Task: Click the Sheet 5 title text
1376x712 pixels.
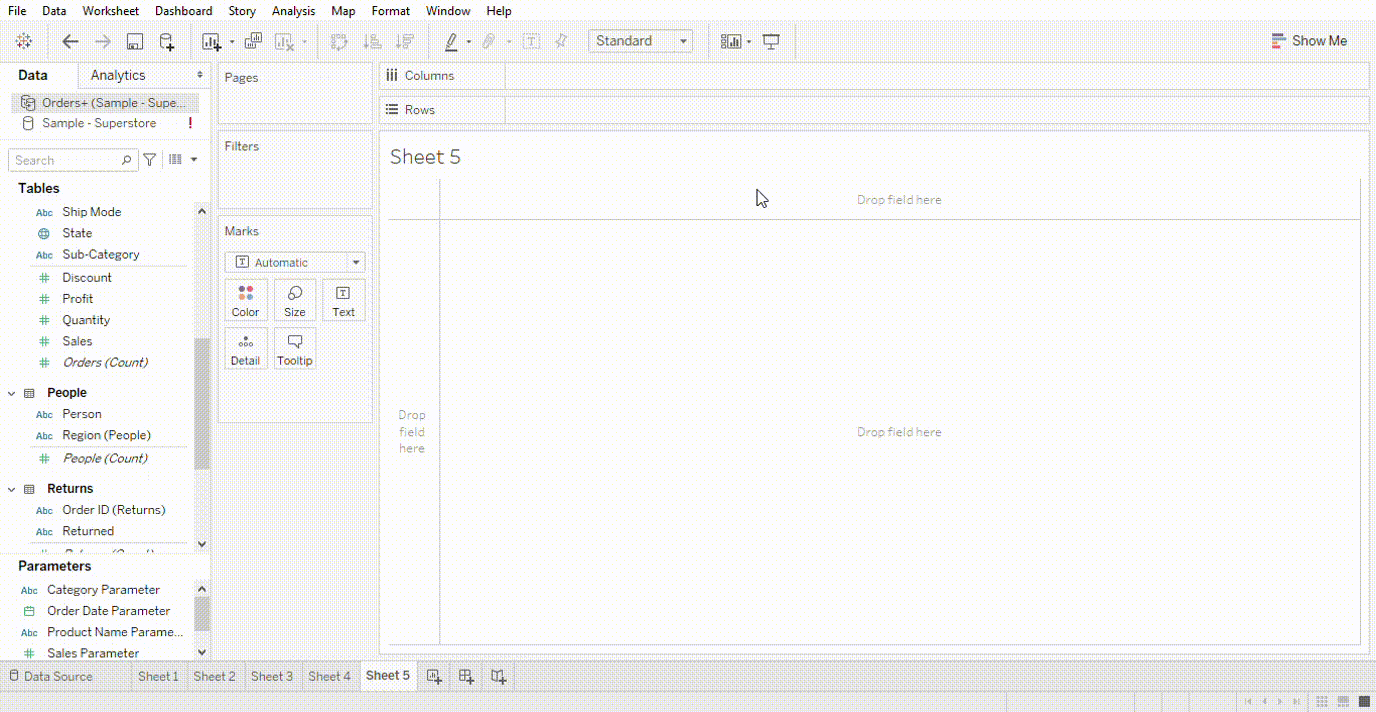Action: pos(425,157)
